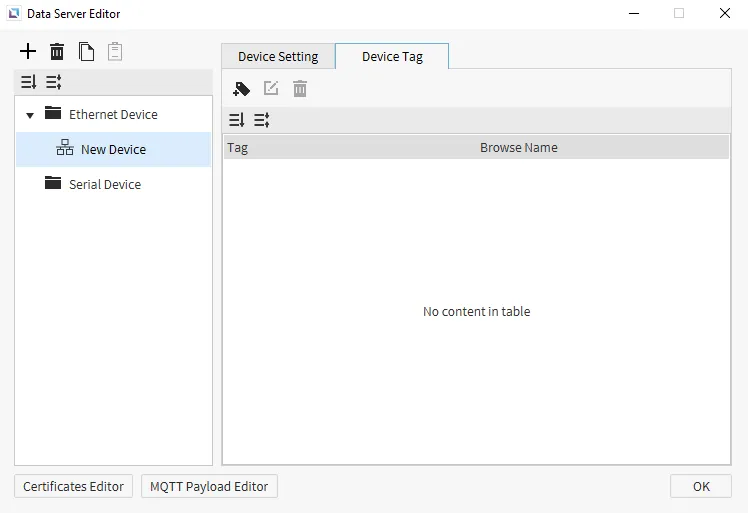This screenshot has height=513, width=748.
Task: Collapse the Ethernet Device tree node arrow
Action: (x=30, y=115)
